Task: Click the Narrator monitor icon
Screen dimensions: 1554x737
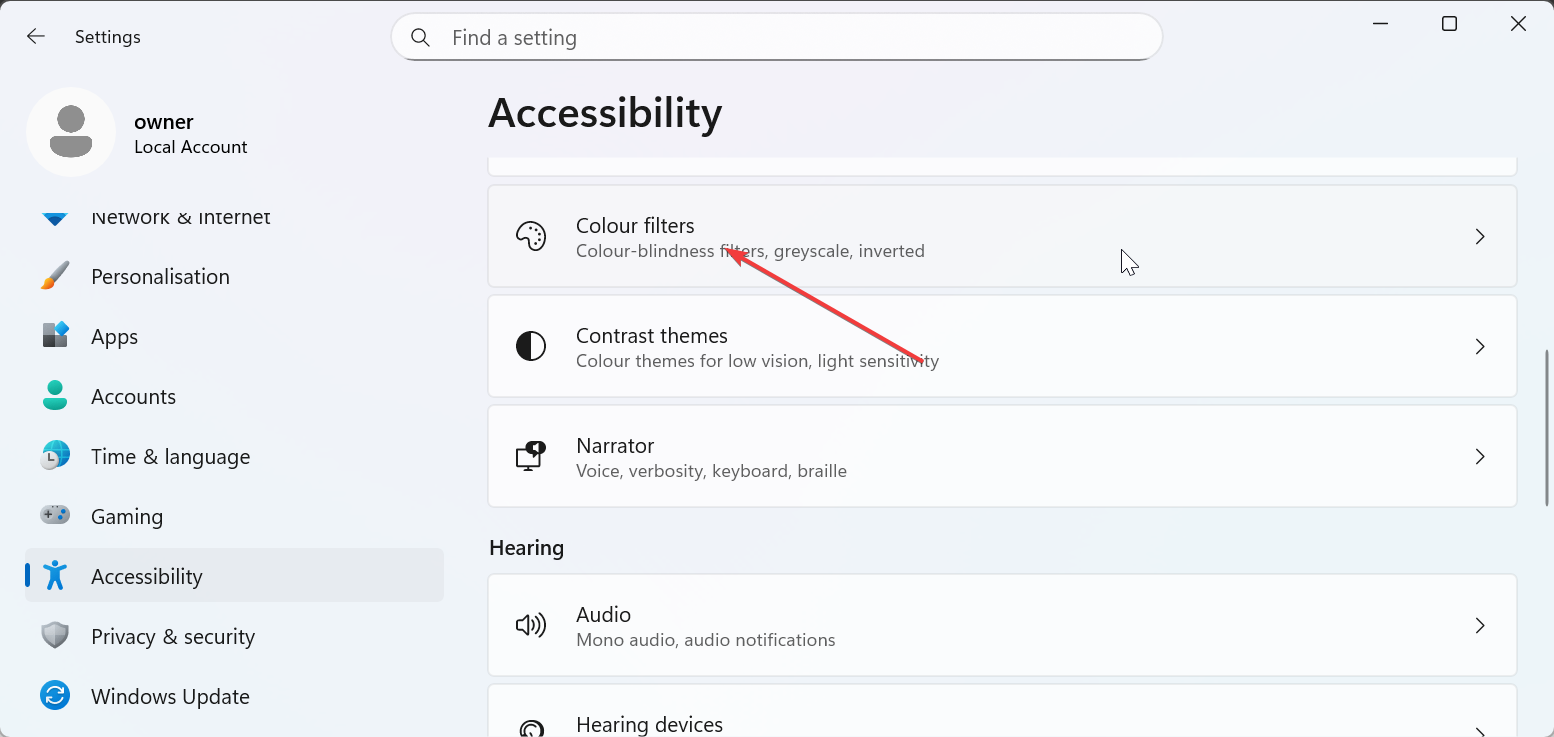Action: 531,456
